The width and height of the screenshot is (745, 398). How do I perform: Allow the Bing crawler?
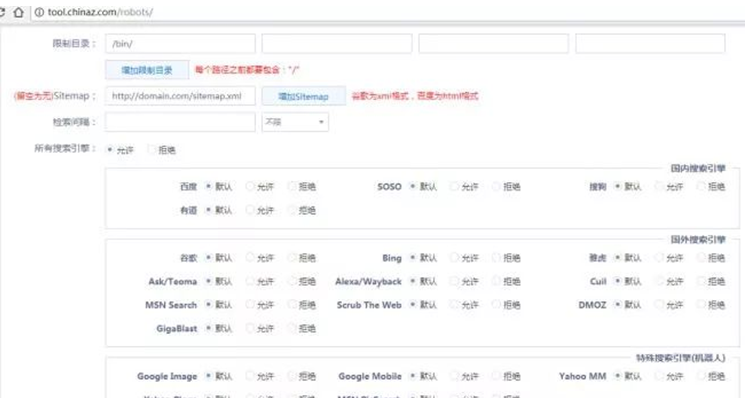click(x=454, y=257)
